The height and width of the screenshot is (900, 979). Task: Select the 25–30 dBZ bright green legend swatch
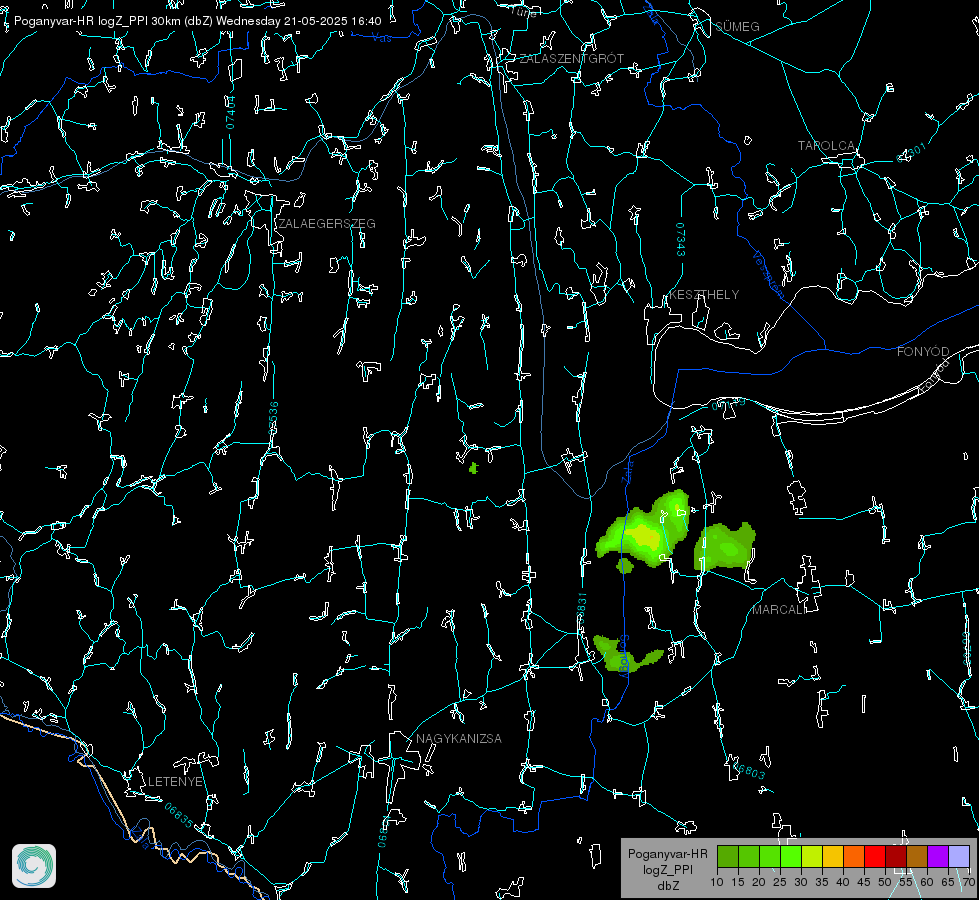coord(791,856)
